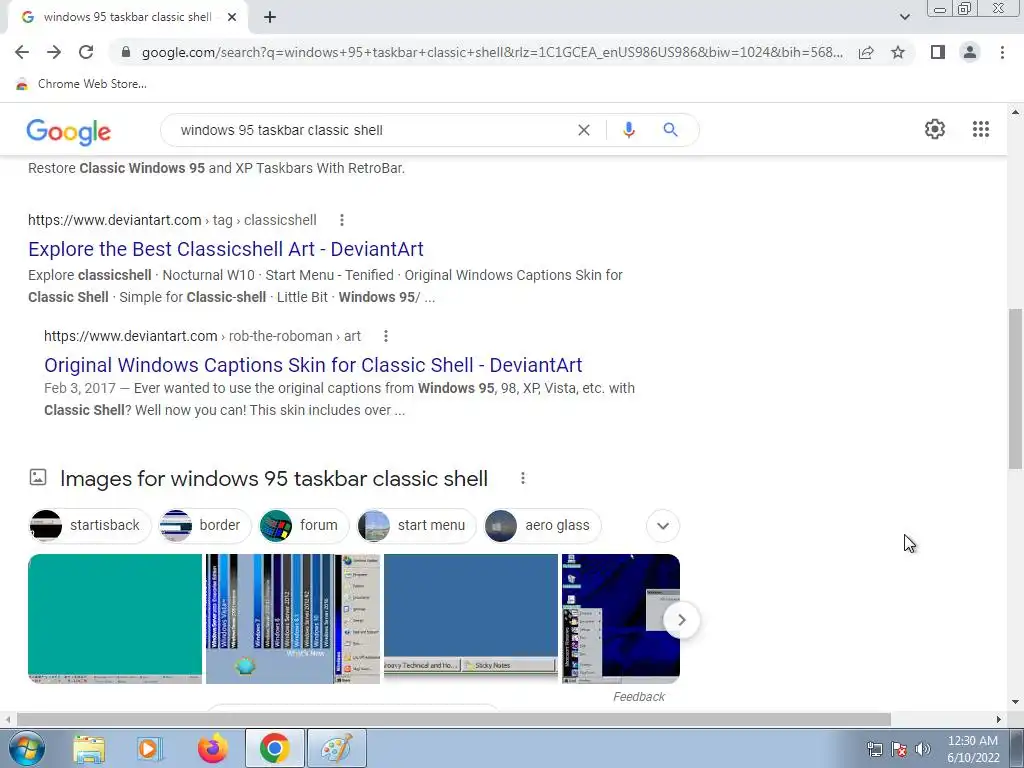Toggle the browser side panel
The width and height of the screenshot is (1024, 768).
pos(938,52)
